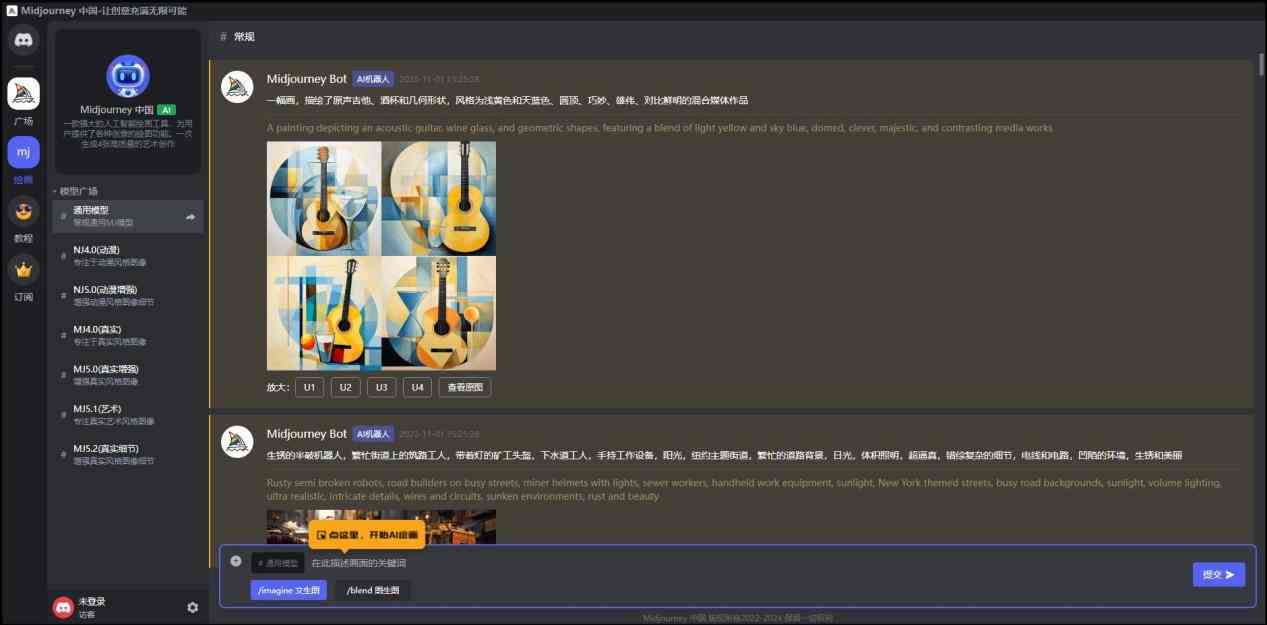Viewport: 1267px width, 625px height.
Task: Open the bottom-left guitar image
Action: coord(324,313)
